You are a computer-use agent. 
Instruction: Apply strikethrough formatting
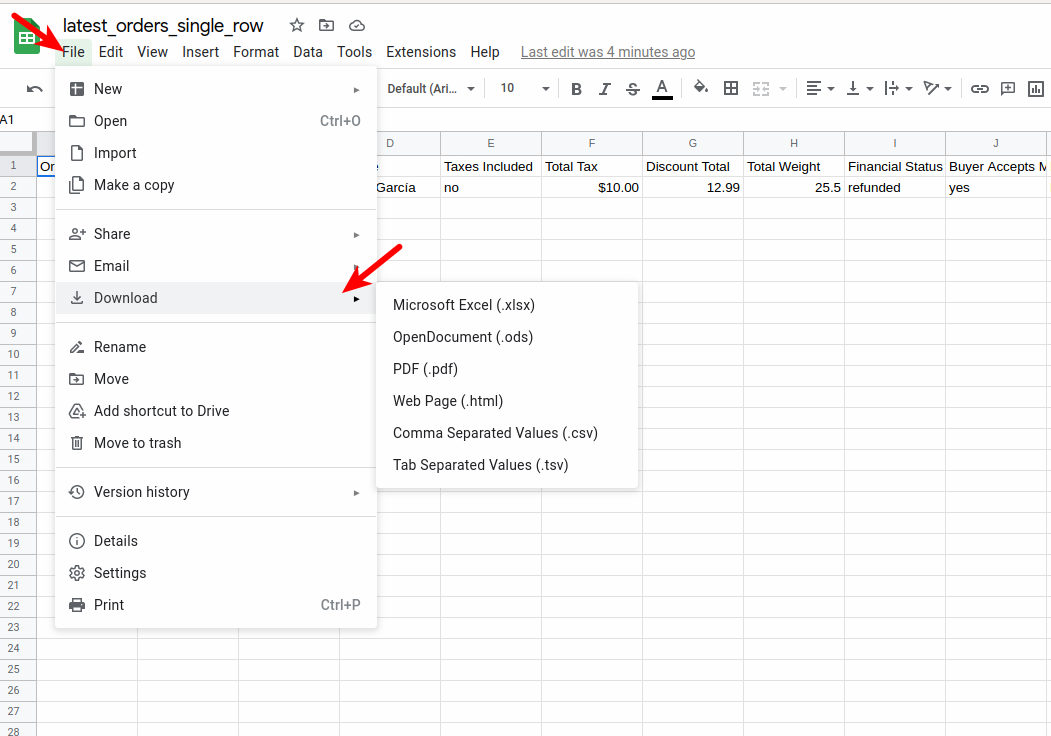tap(632, 88)
